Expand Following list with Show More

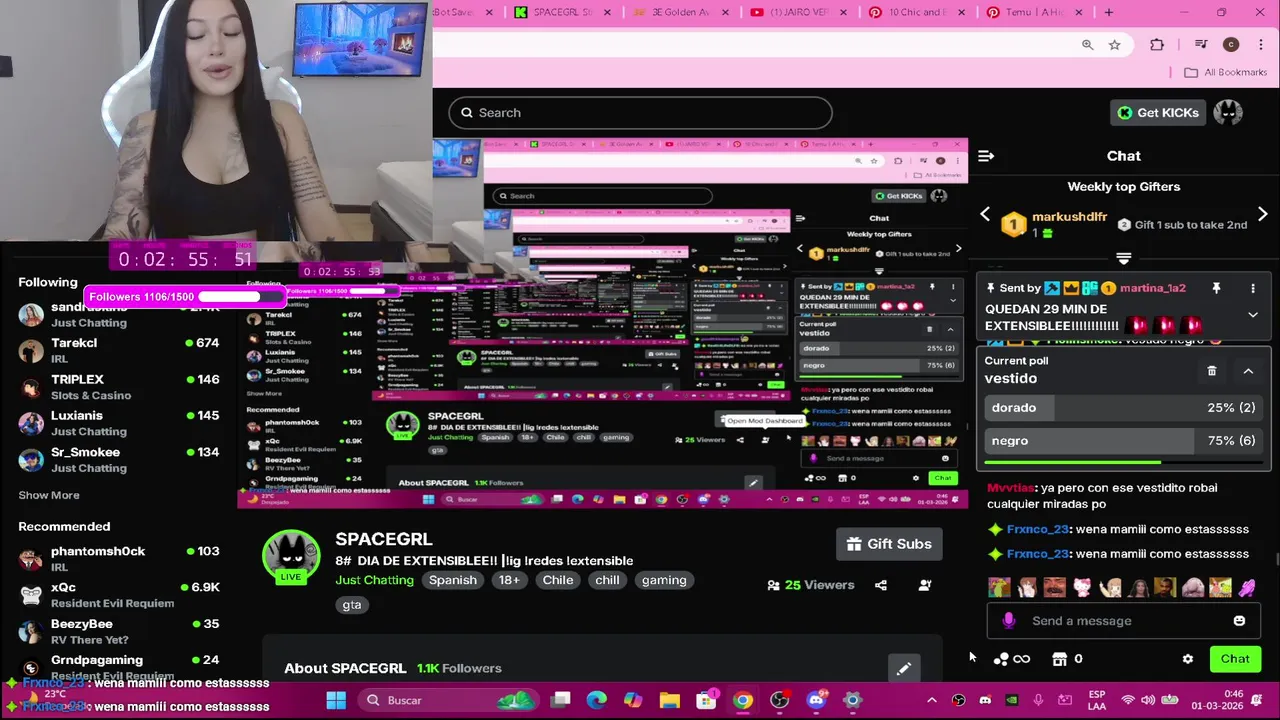(x=49, y=495)
